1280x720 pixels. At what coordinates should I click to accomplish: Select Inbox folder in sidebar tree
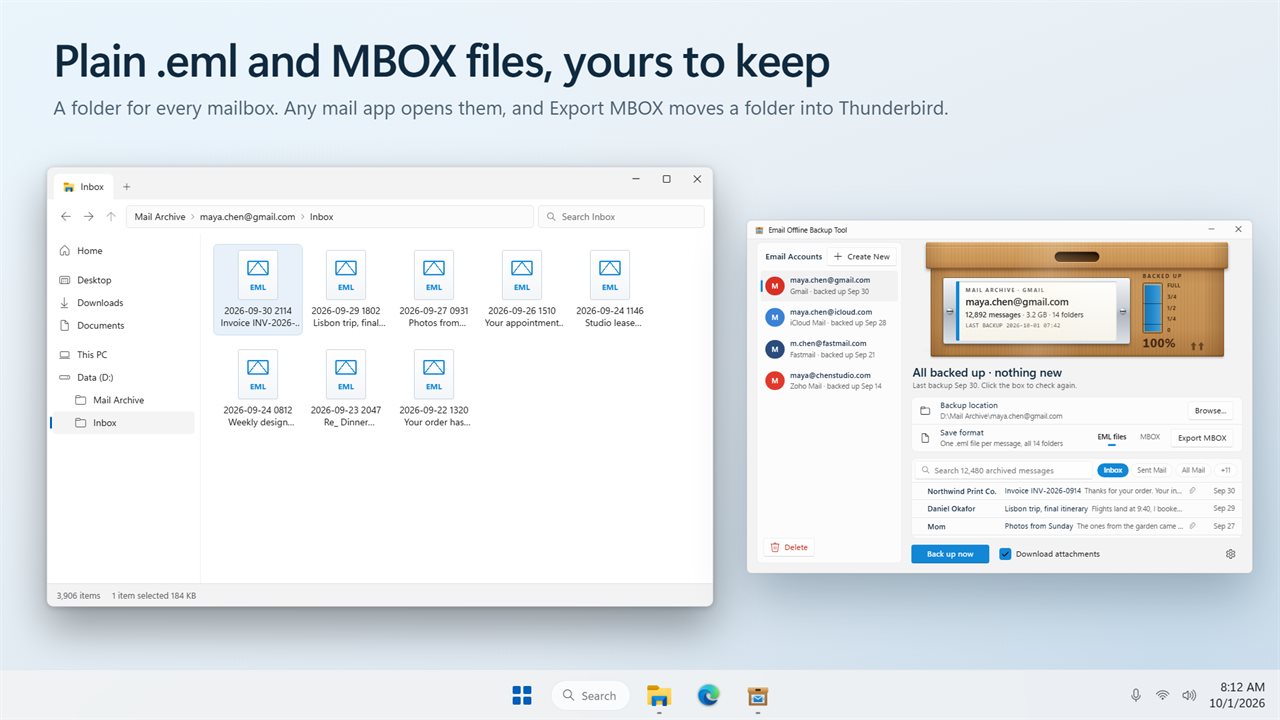122,423
